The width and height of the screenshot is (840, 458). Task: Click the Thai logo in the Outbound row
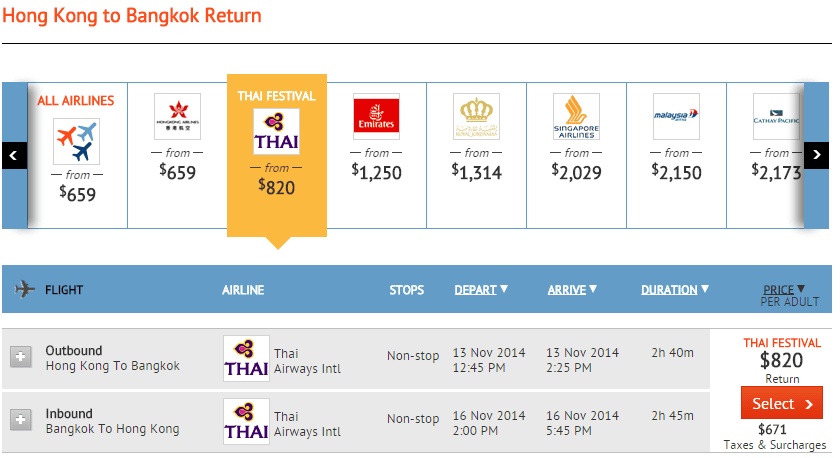(246, 360)
